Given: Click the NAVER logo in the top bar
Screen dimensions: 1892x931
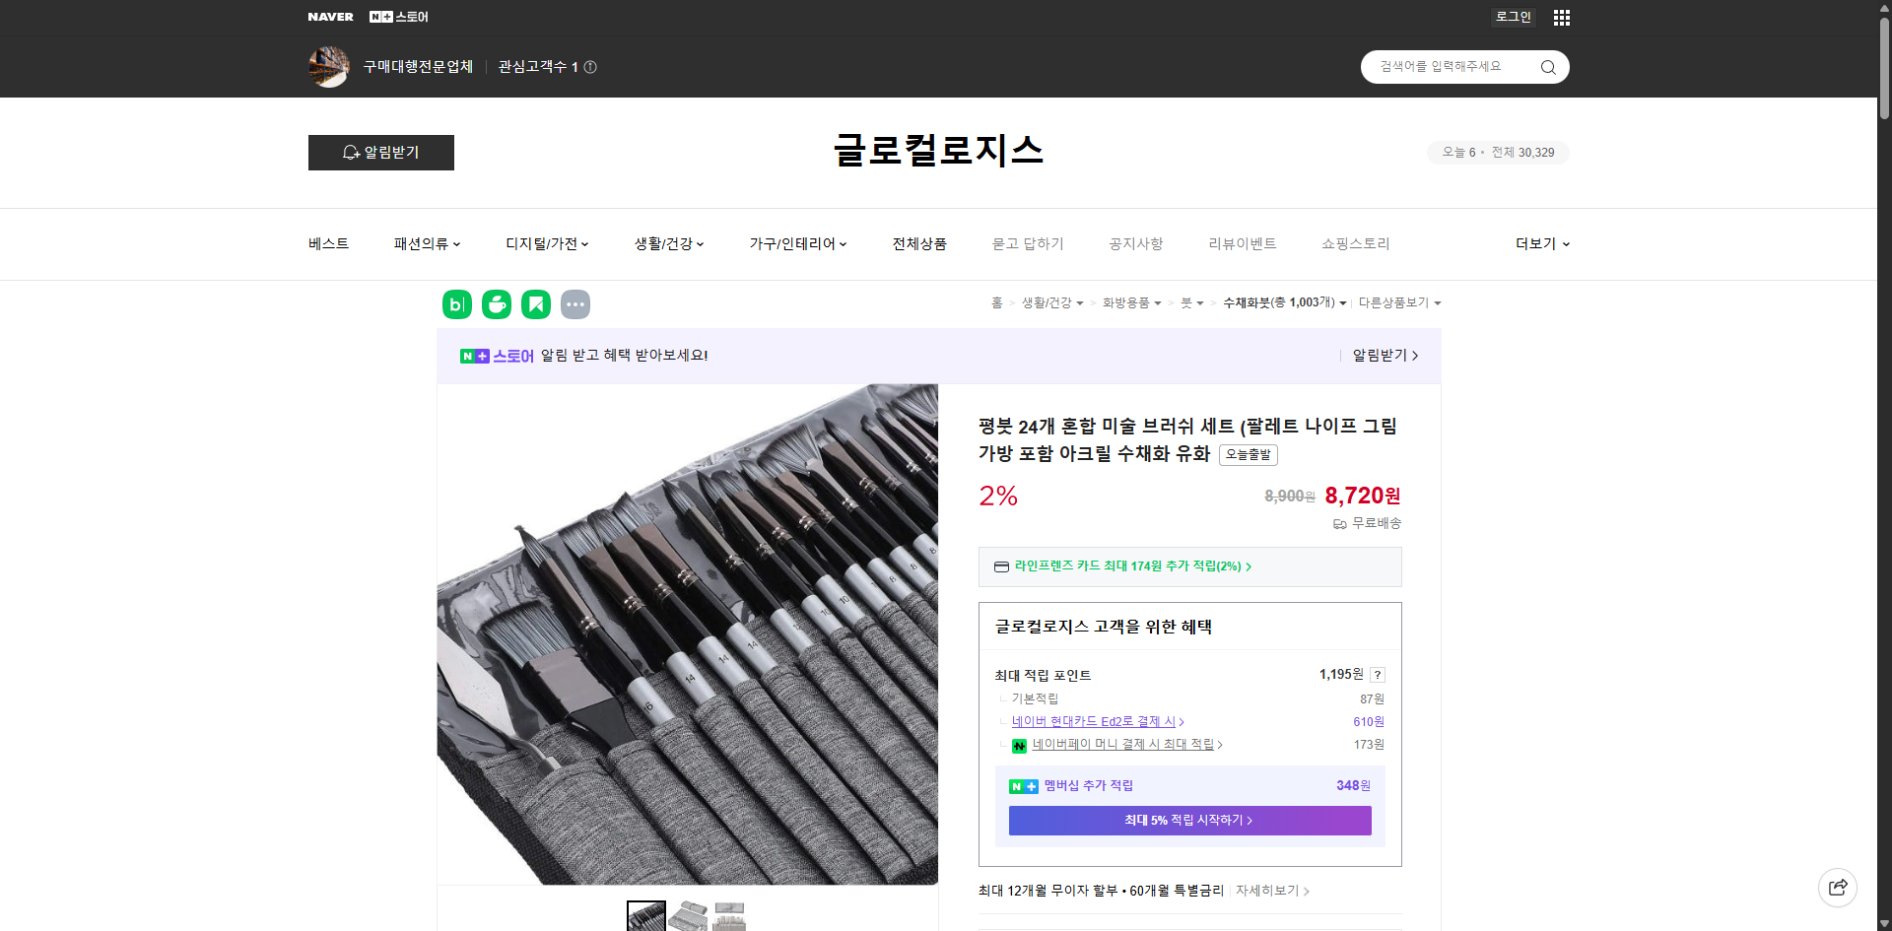Looking at the screenshot, I should (330, 16).
